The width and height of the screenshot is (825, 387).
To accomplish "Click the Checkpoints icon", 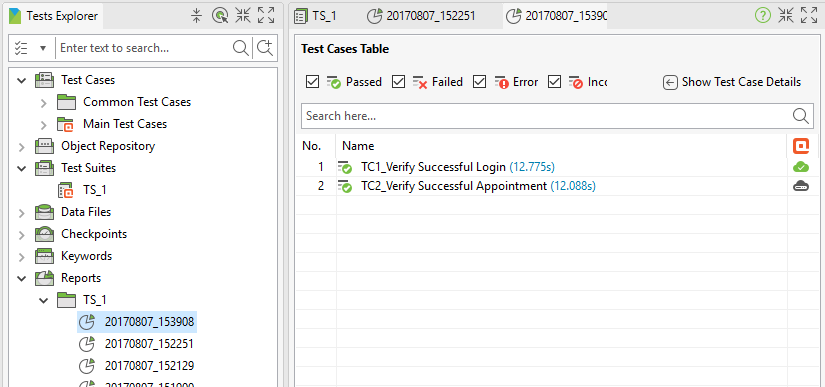I will pyautogui.click(x=44, y=234).
